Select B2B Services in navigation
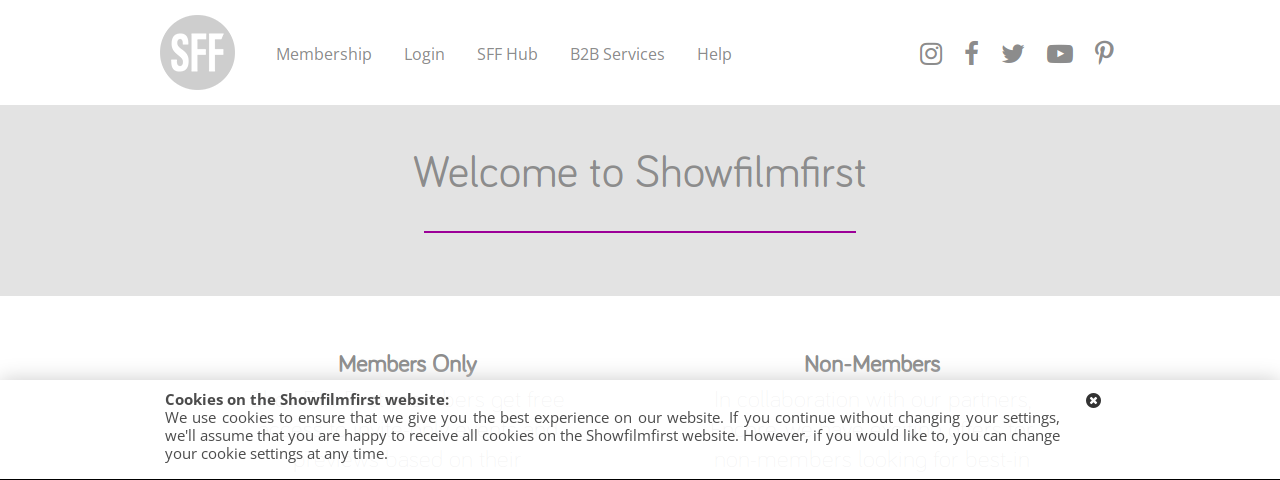Screen dimensions: 1280x480 click(x=617, y=54)
